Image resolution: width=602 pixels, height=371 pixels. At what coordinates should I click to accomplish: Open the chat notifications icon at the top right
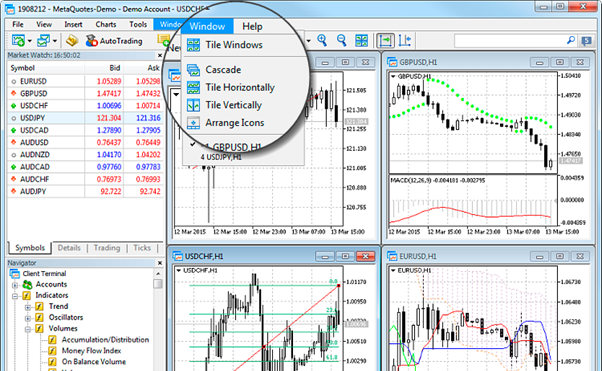(586, 41)
